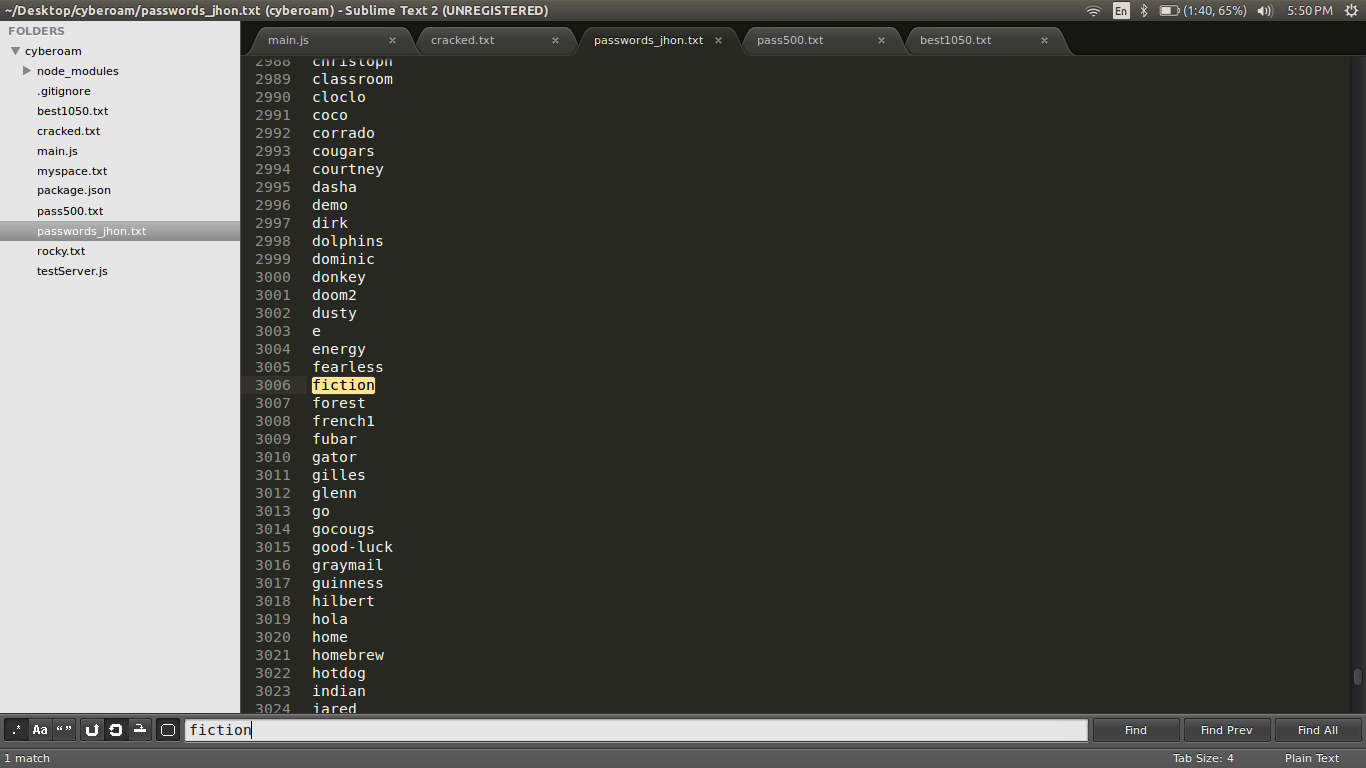Open testServer.js in the sidebar
Image resolution: width=1366 pixels, height=768 pixels.
[72, 271]
